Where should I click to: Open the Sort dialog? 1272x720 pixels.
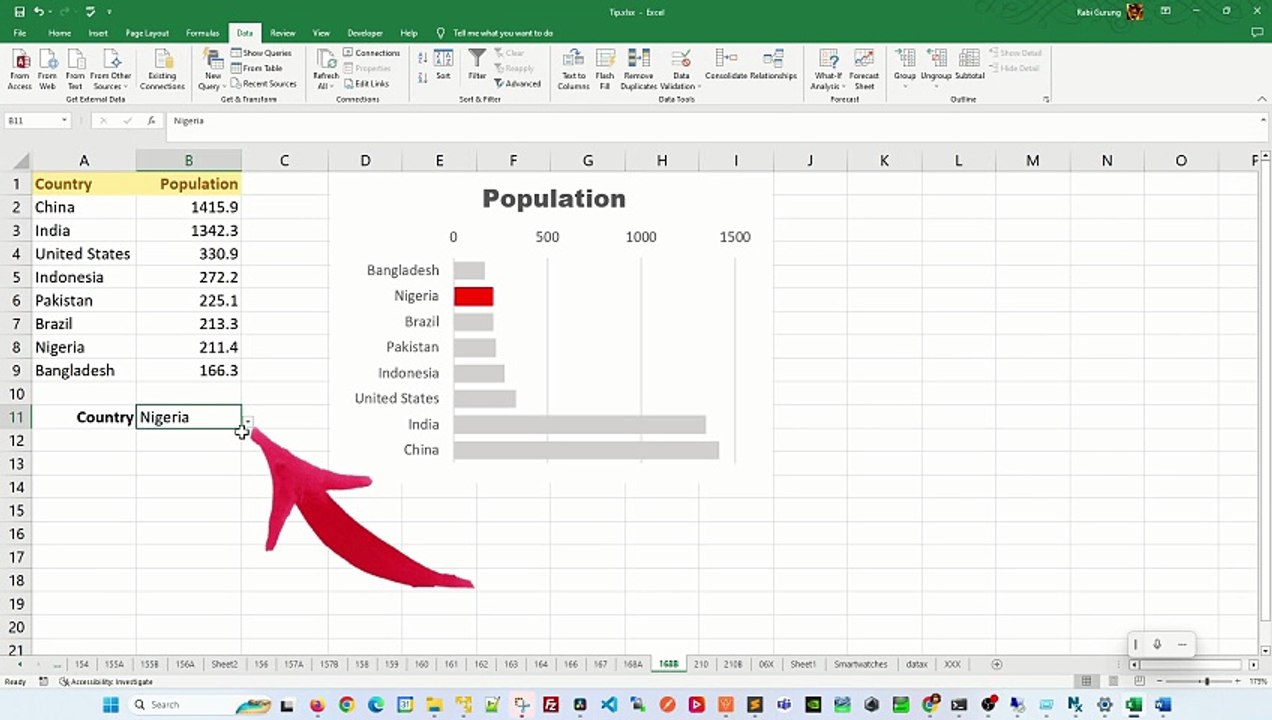coord(443,66)
